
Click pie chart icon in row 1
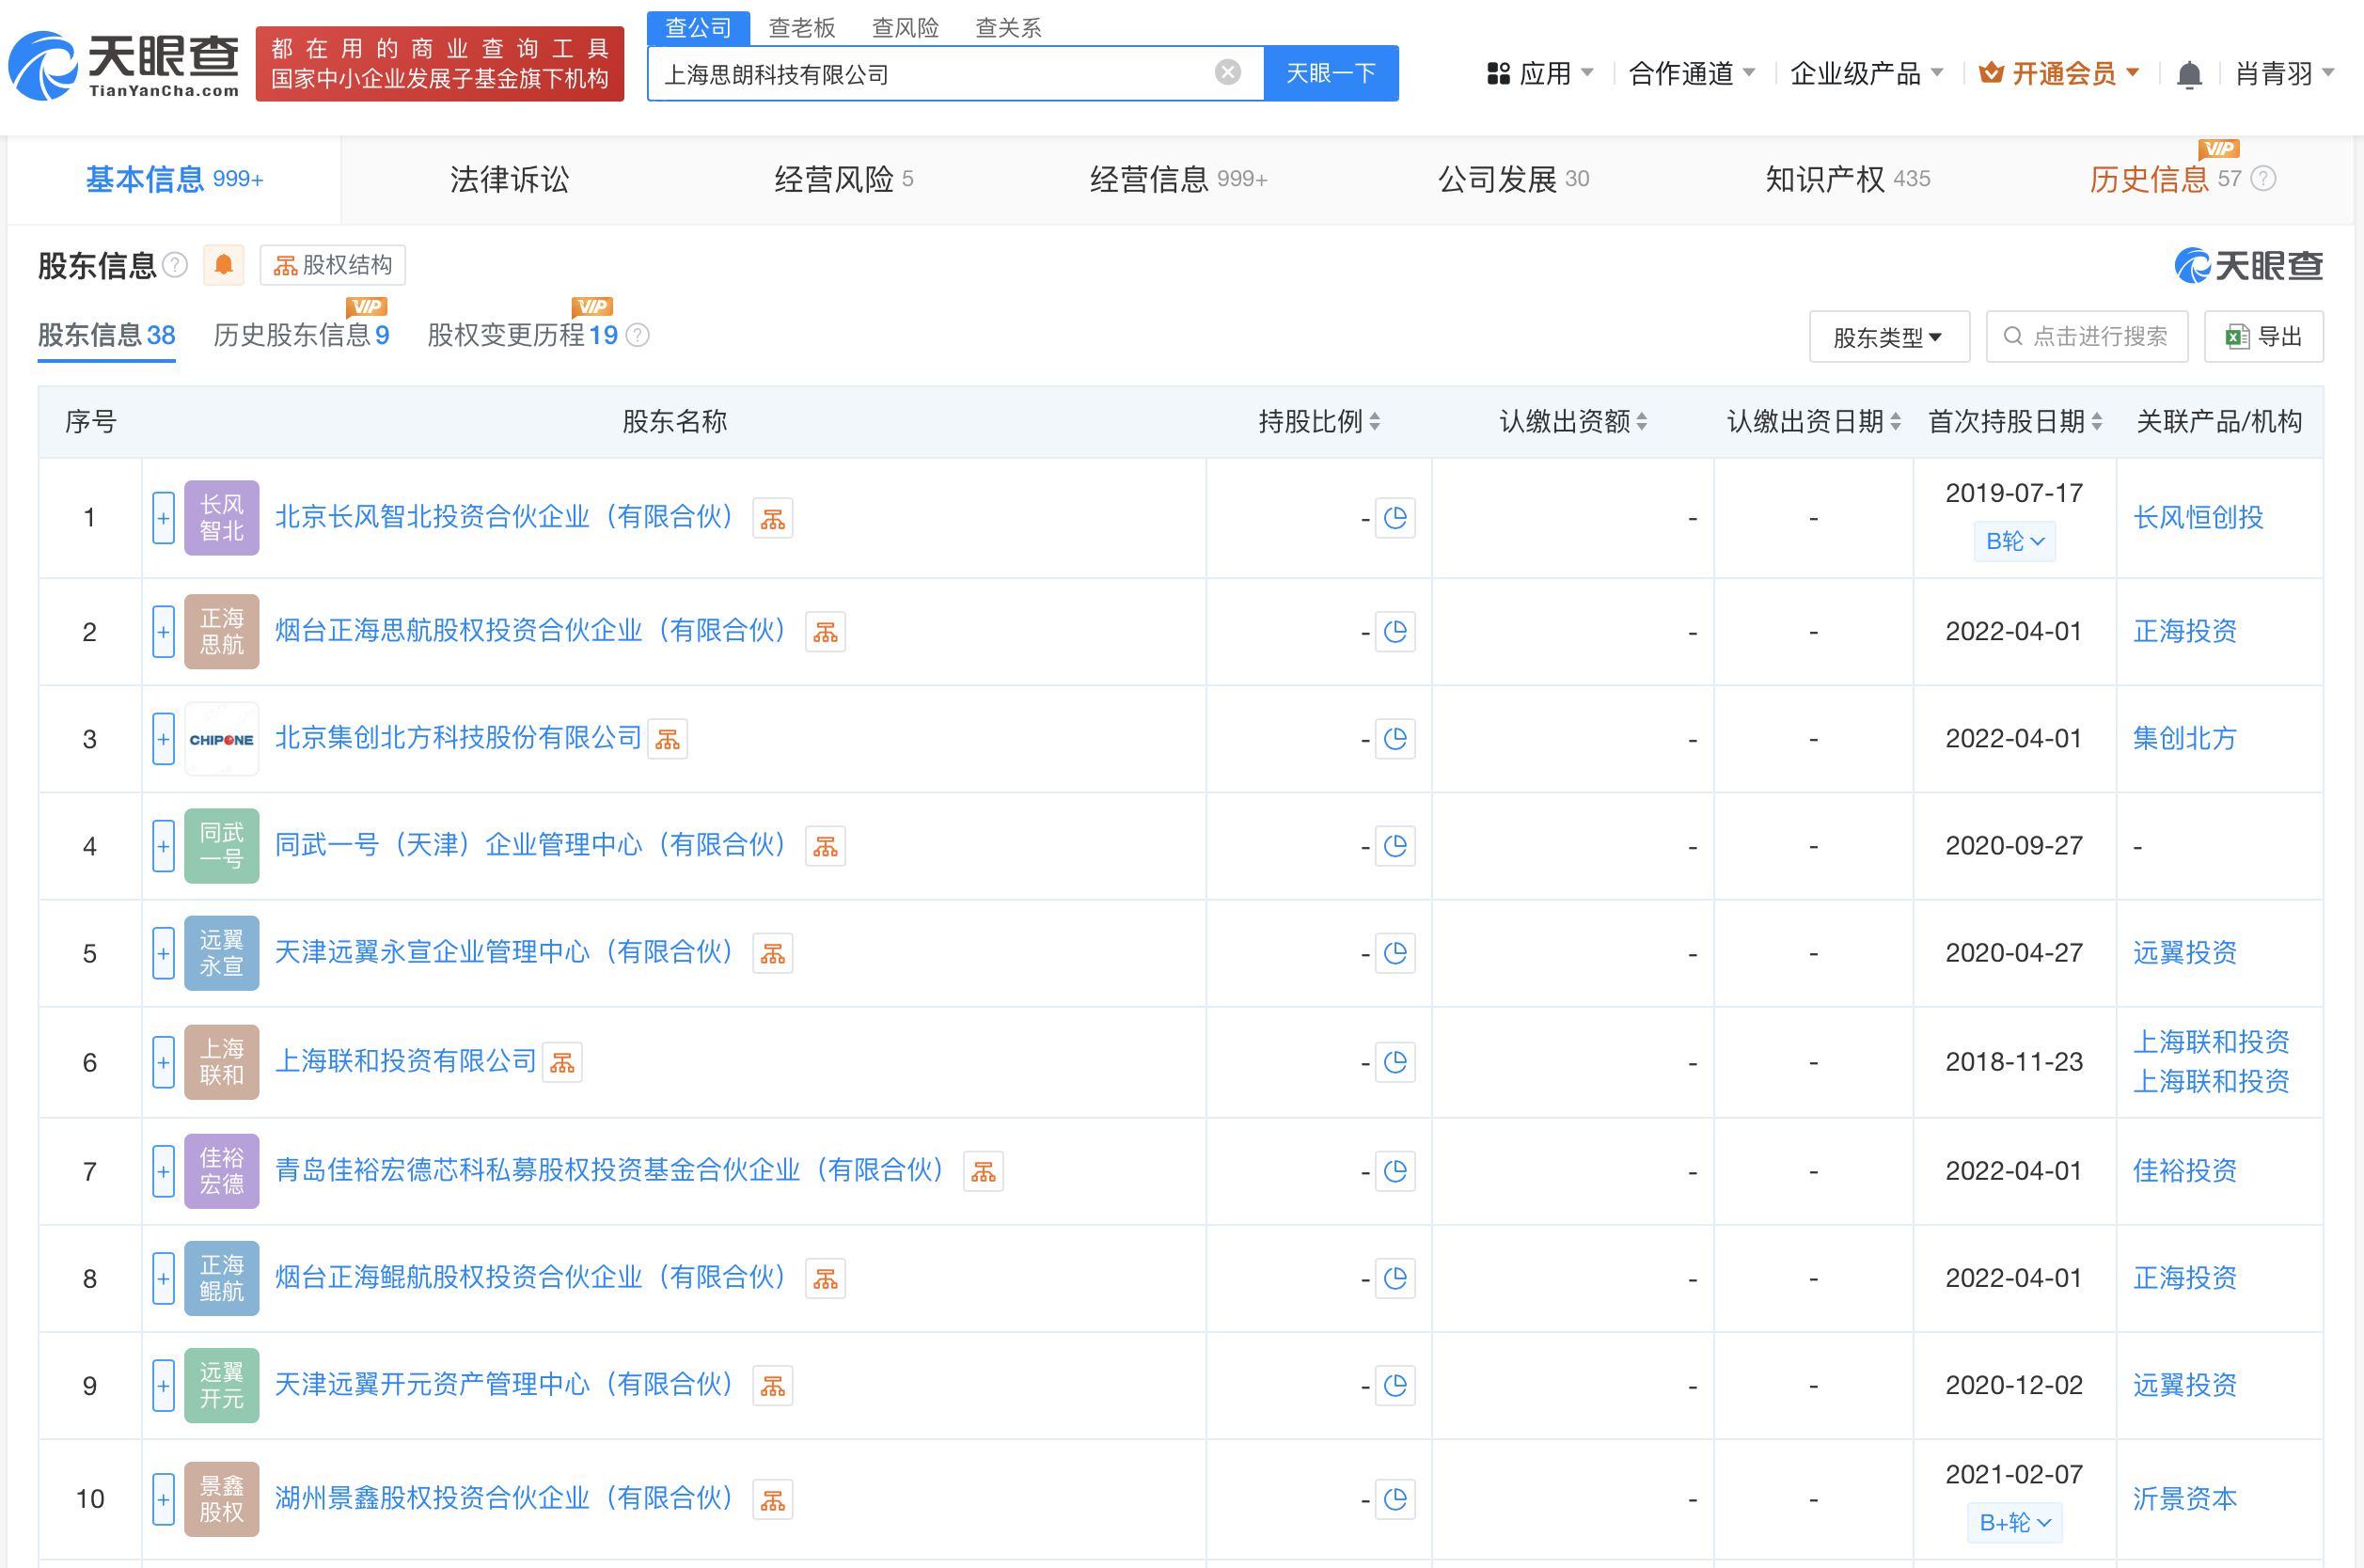pyautogui.click(x=1394, y=518)
